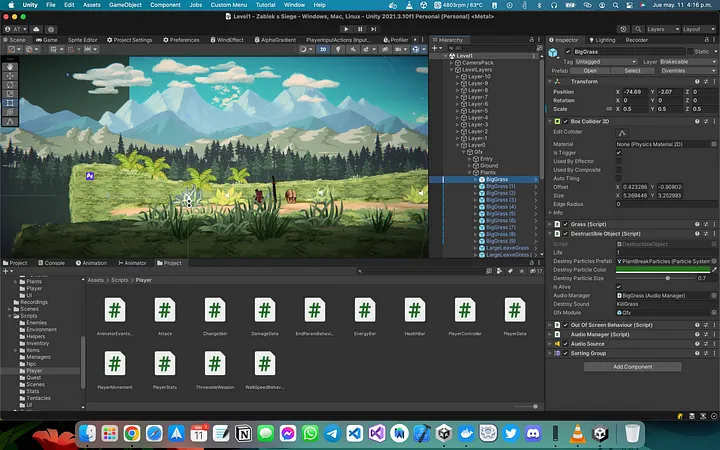Click the Scripts breadcrumb in Project

pos(119,280)
